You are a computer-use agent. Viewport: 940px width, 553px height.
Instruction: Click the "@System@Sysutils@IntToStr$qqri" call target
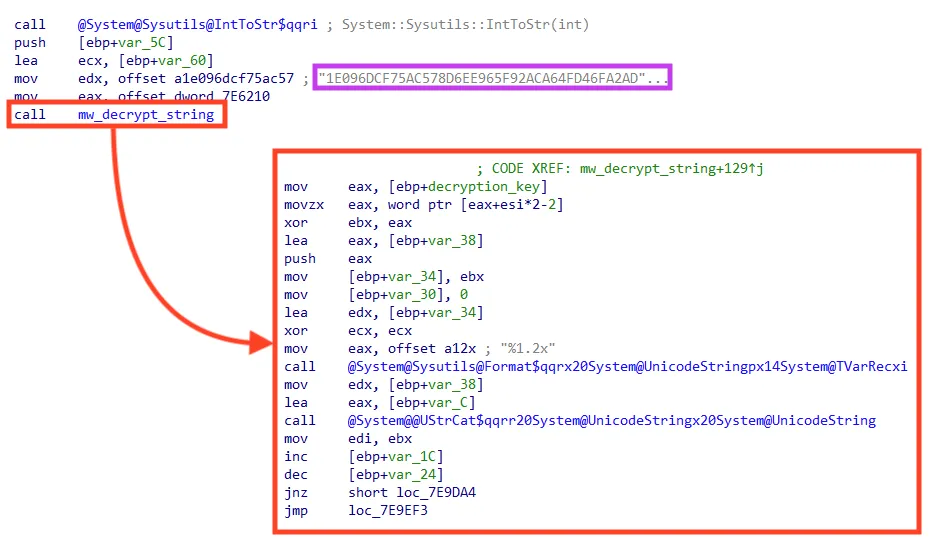(x=198, y=25)
